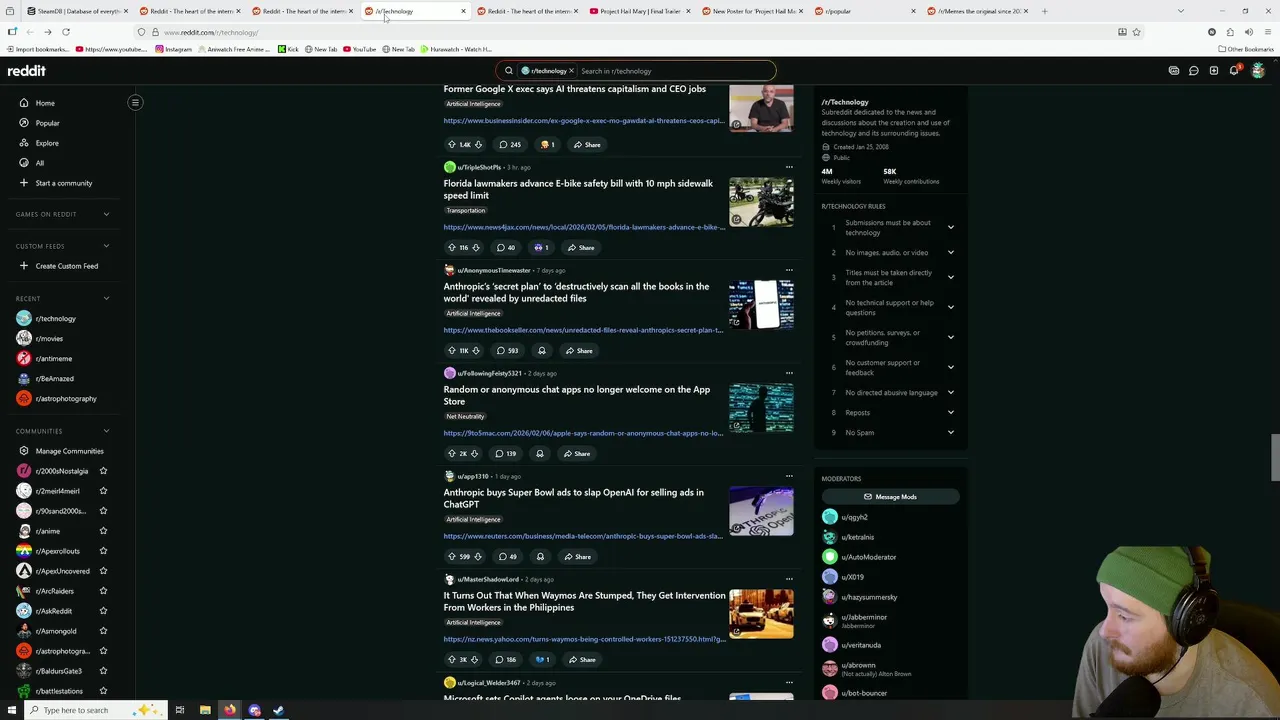Open the Home feed in sidebar

pos(45,103)
